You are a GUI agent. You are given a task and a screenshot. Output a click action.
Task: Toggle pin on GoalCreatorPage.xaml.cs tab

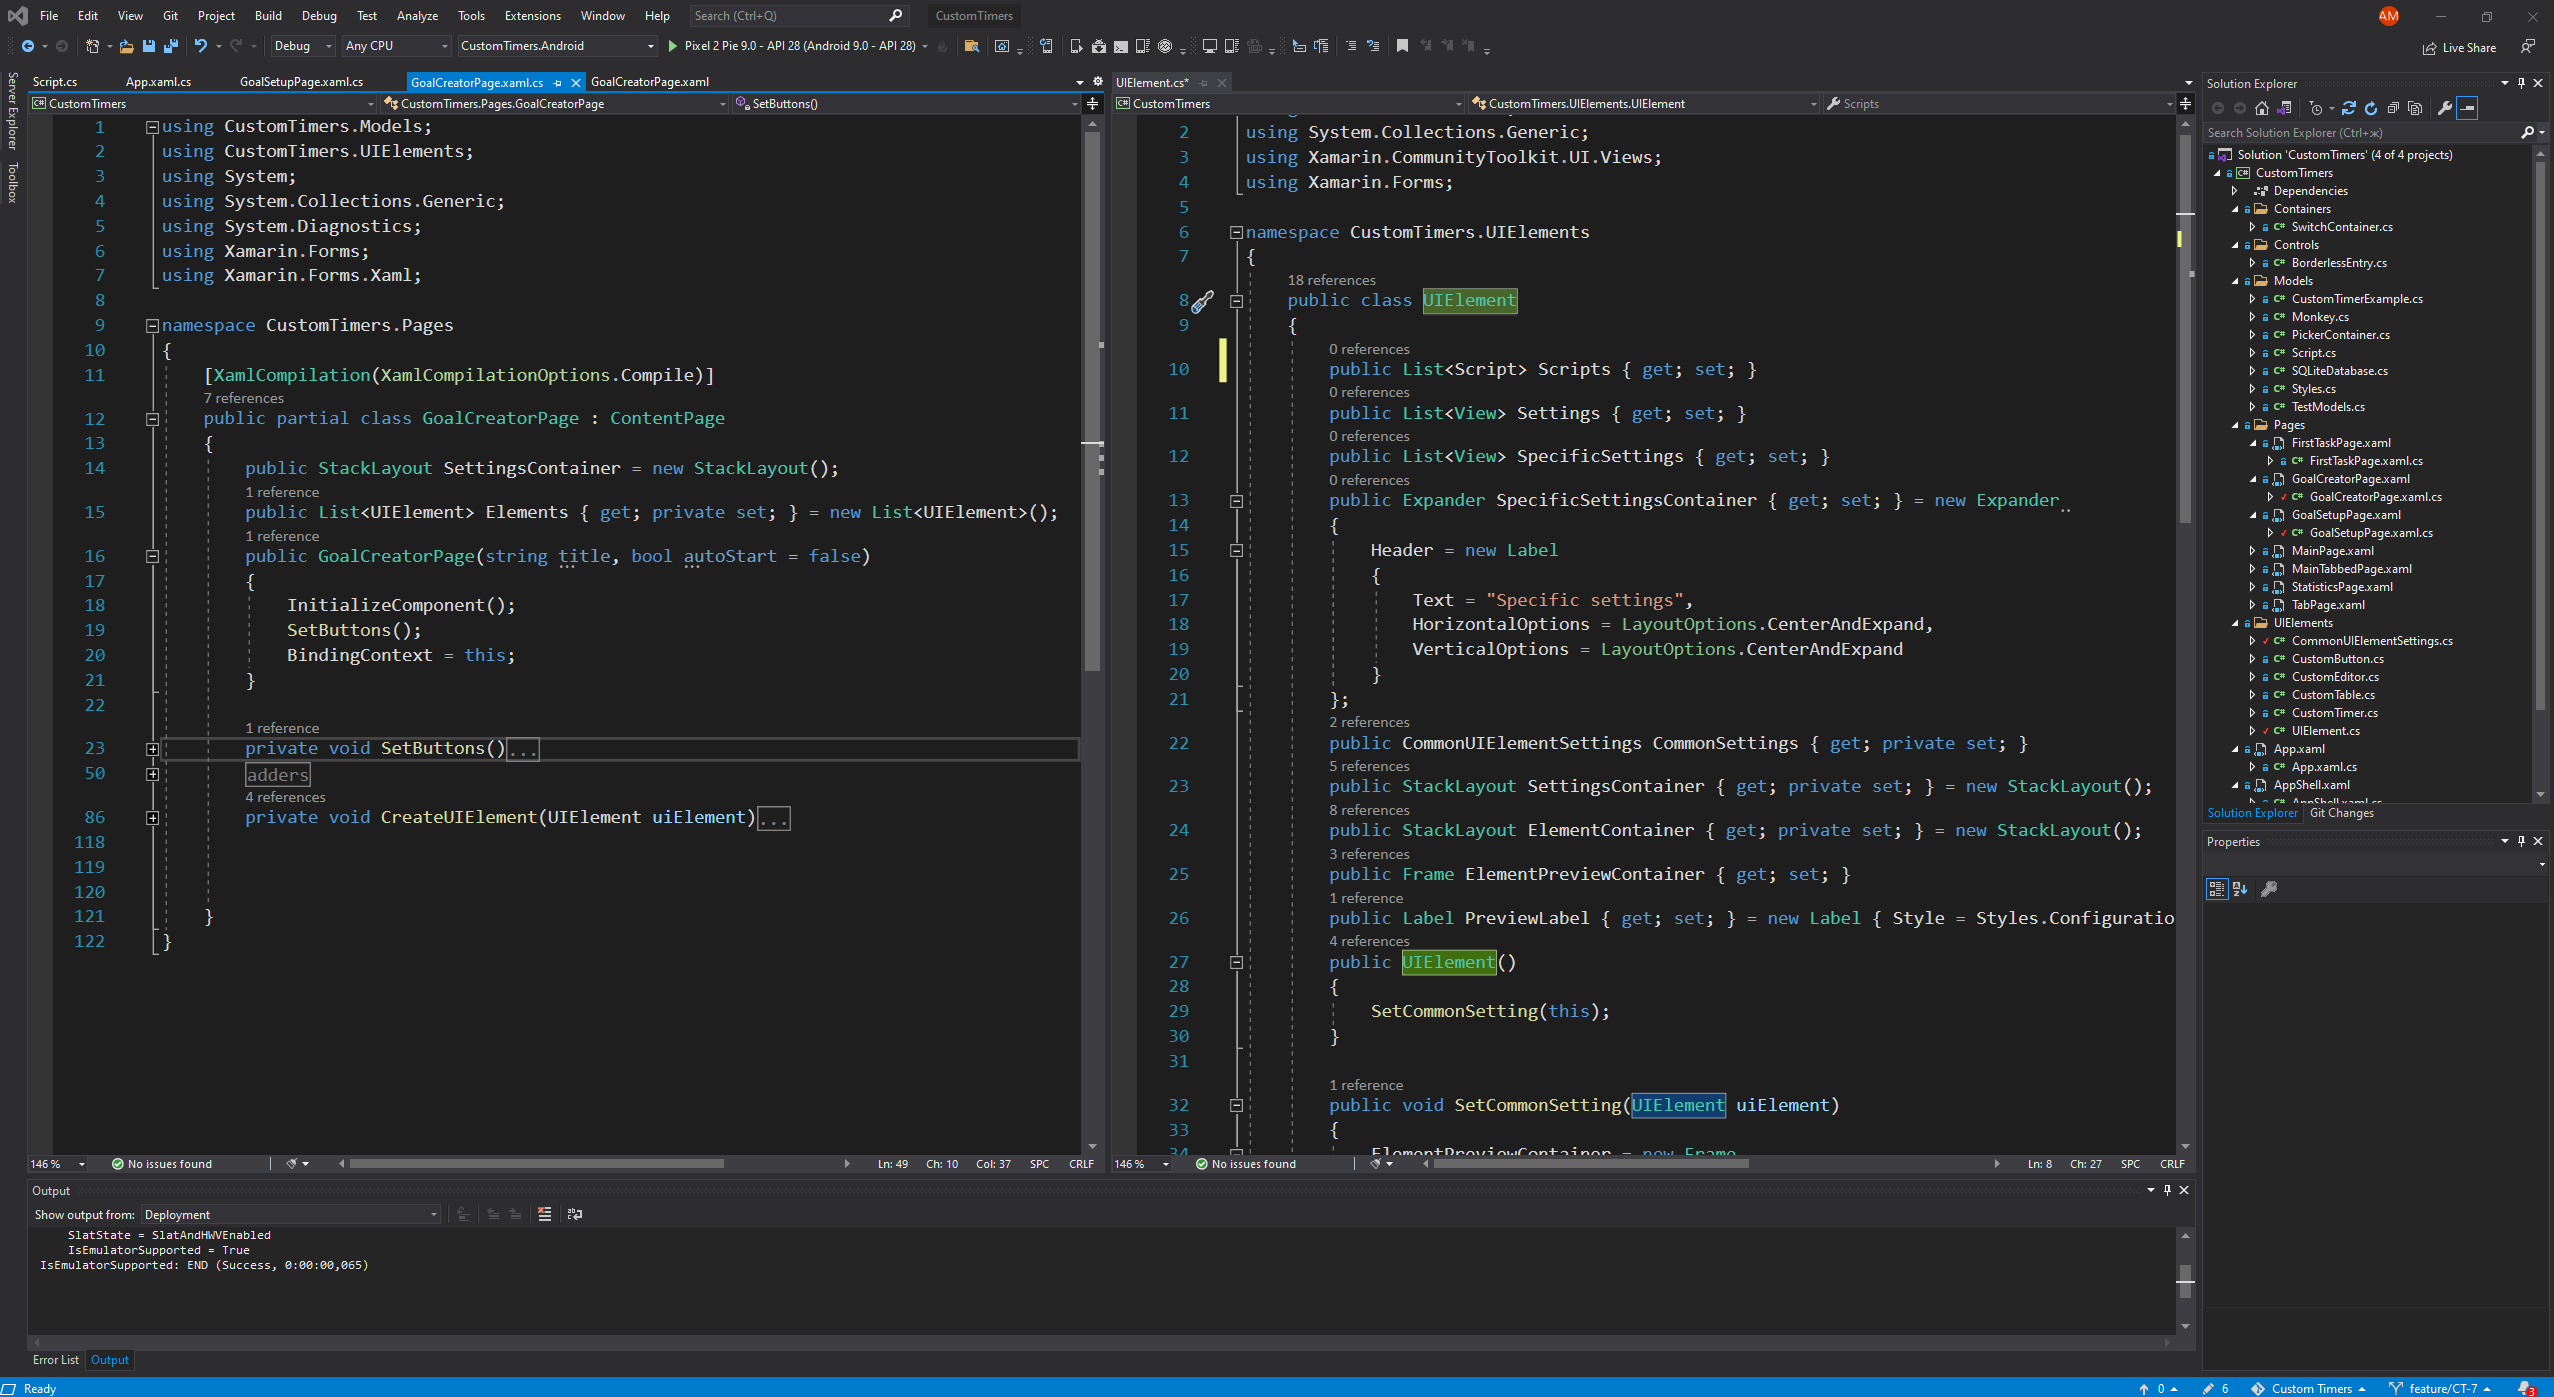point(557,83)
